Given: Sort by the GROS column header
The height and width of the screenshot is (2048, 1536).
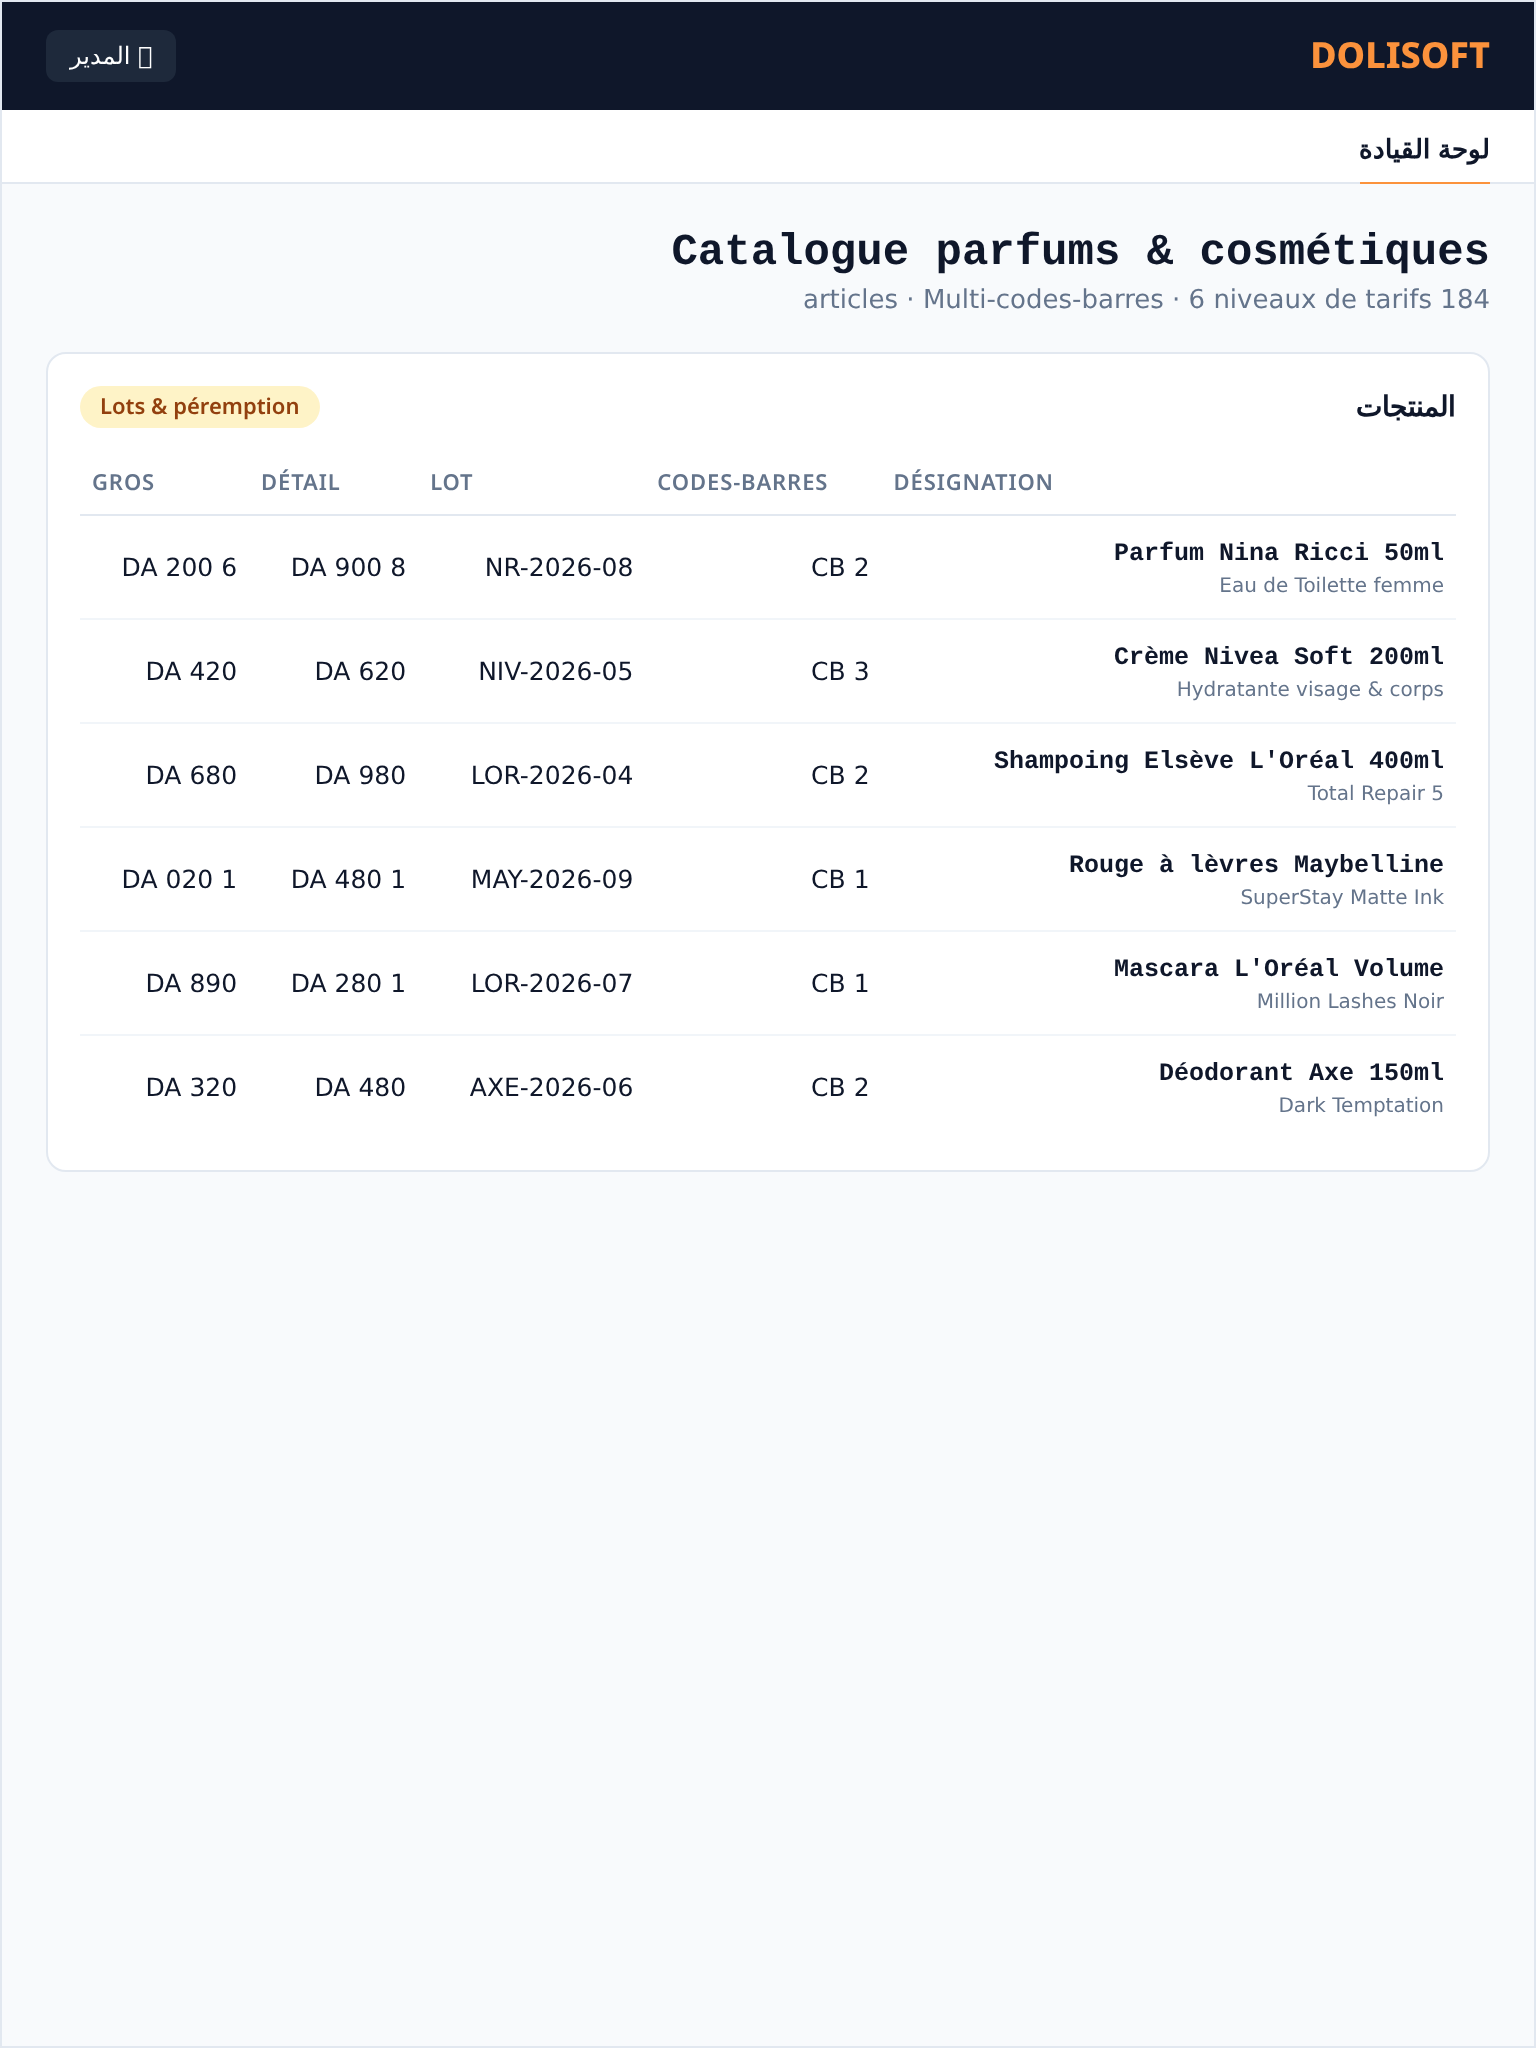Looking at the screenshot, I should point(123,483).
